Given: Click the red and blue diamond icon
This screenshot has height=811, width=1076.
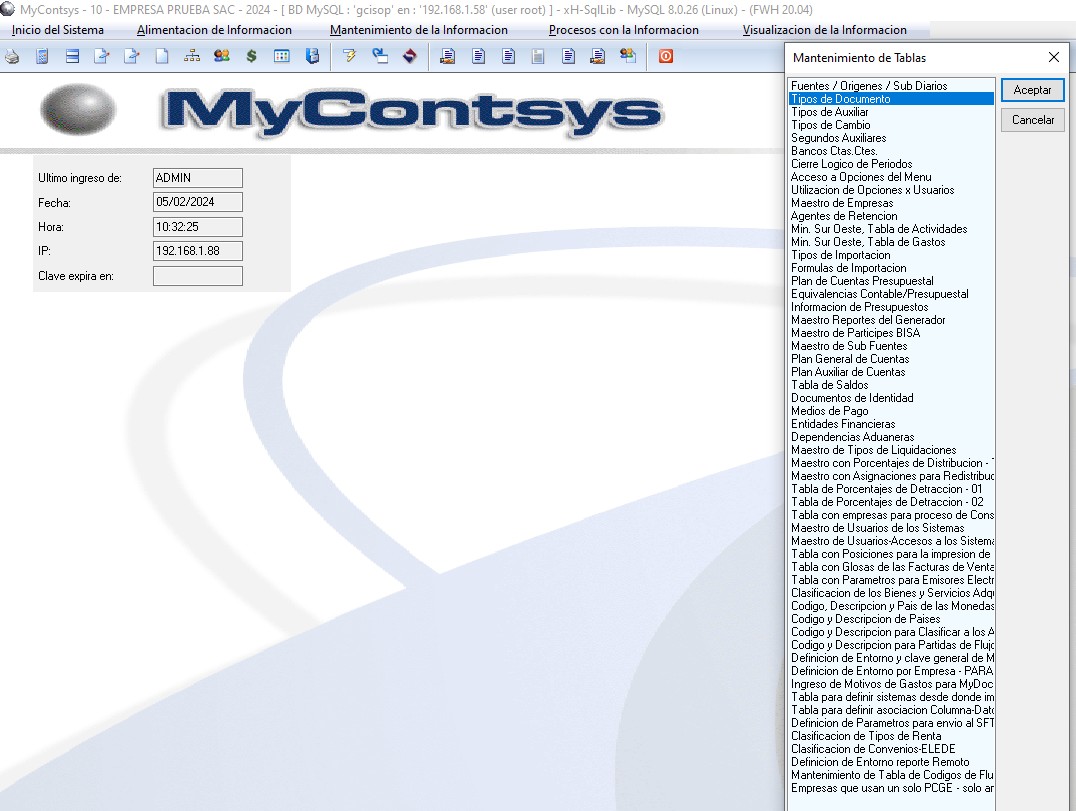Looking at the screenshot, I should click(x=409, y=57).
